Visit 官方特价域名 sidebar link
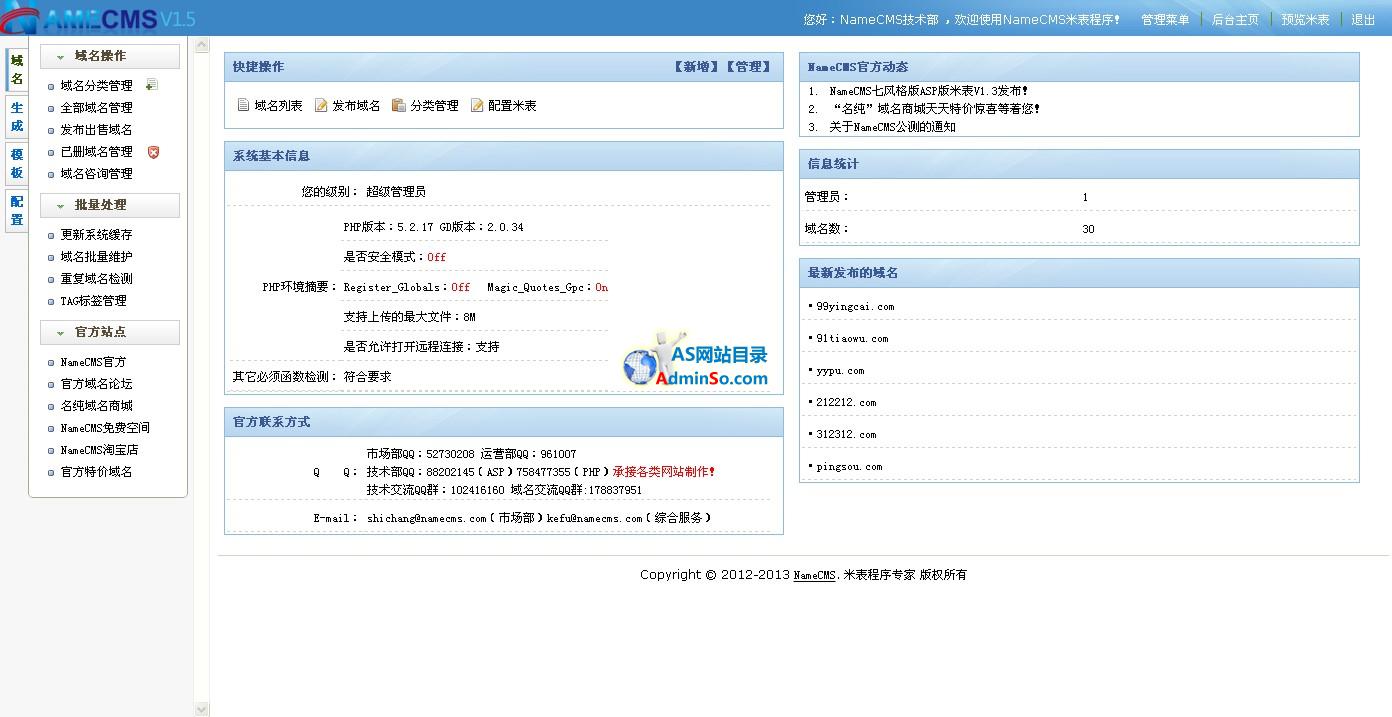 [96, 472]
